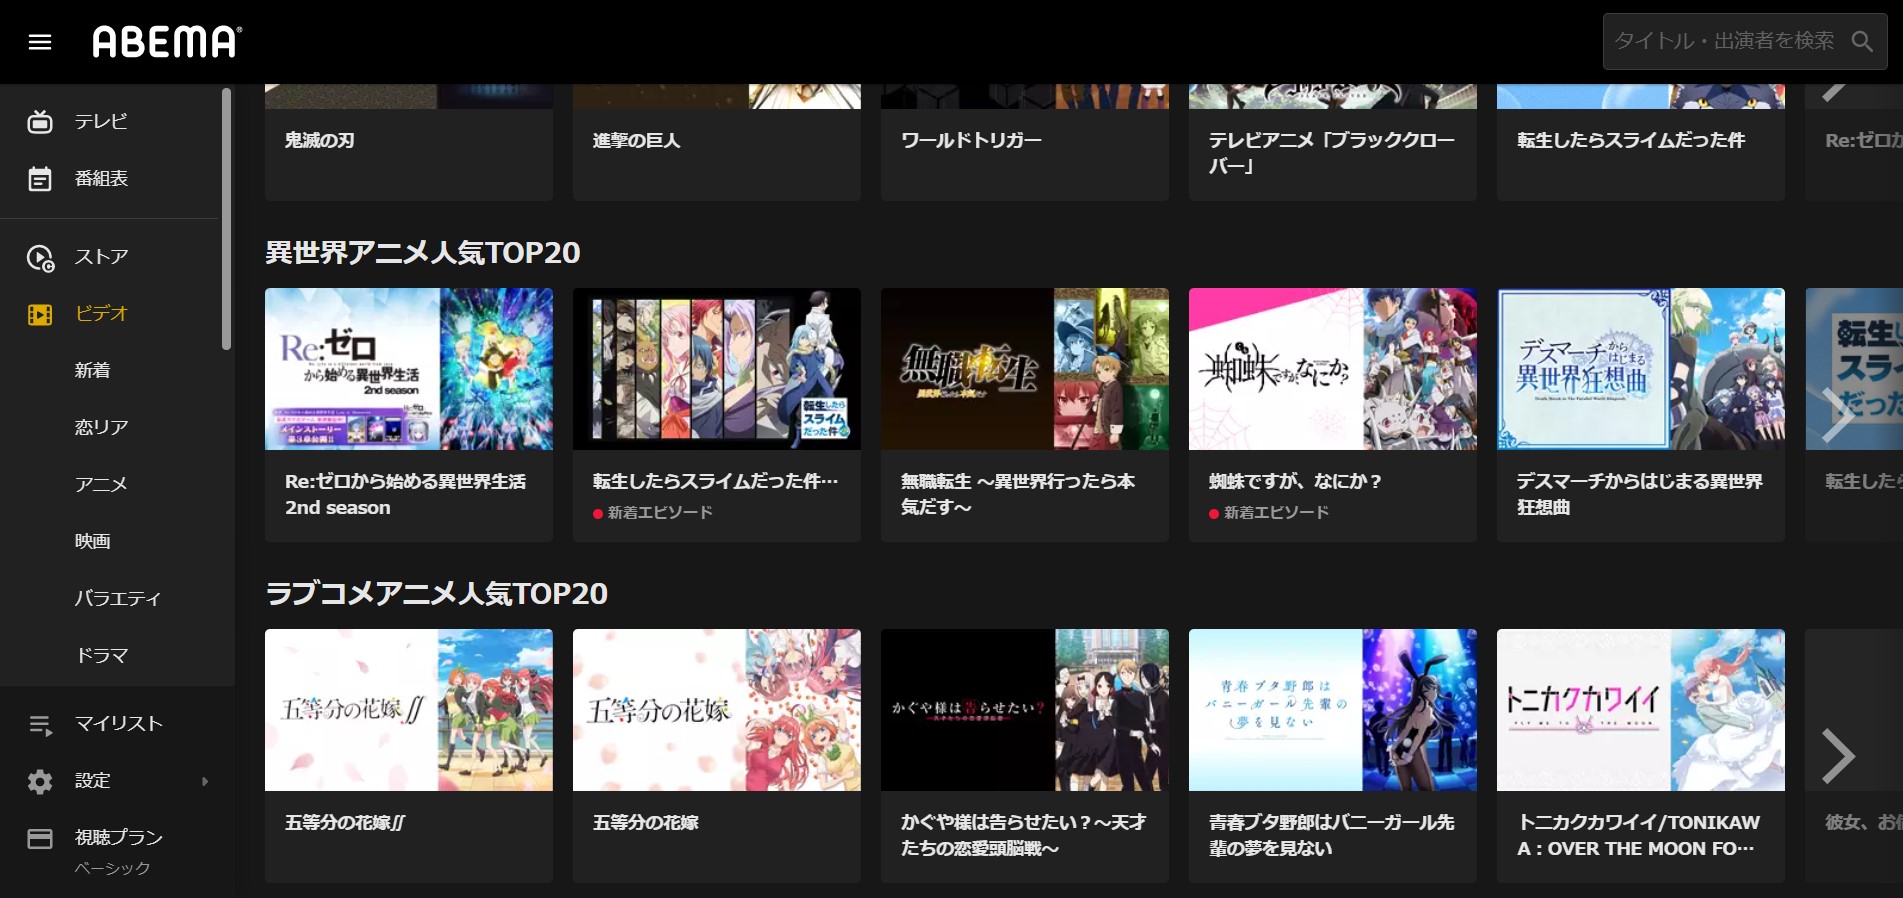Expand the 設定 submenu arrow
The width and height of the screenshot is (1903, 898).
click(x=205, y=782)
